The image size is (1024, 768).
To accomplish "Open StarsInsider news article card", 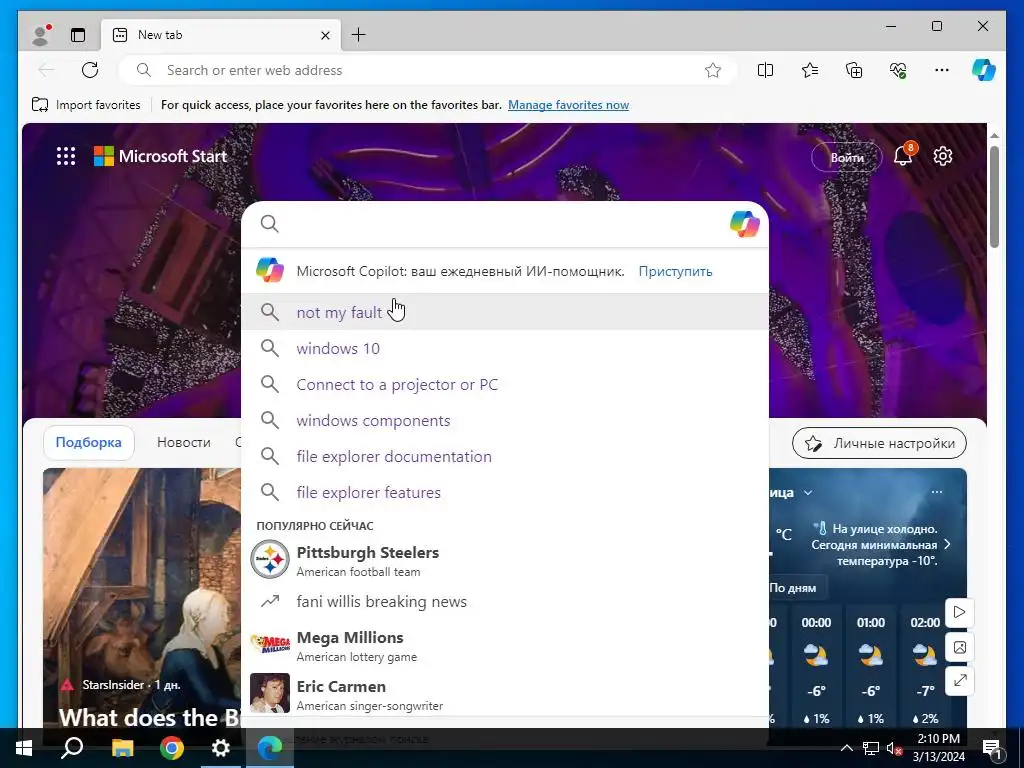I will pos(142,598).
